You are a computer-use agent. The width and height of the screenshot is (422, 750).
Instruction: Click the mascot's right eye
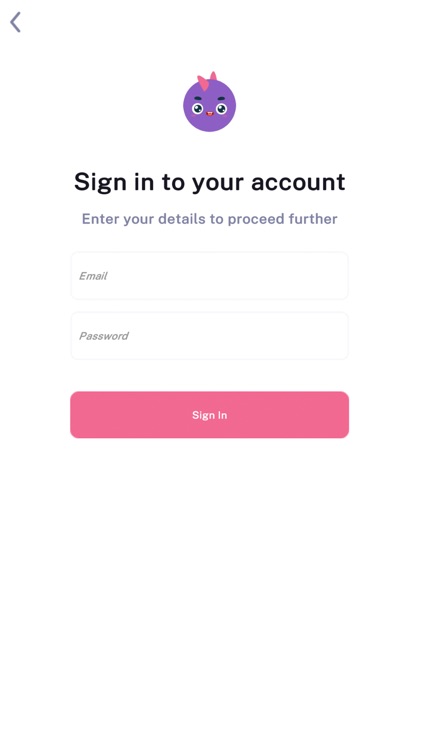click(x=221, y=109)
